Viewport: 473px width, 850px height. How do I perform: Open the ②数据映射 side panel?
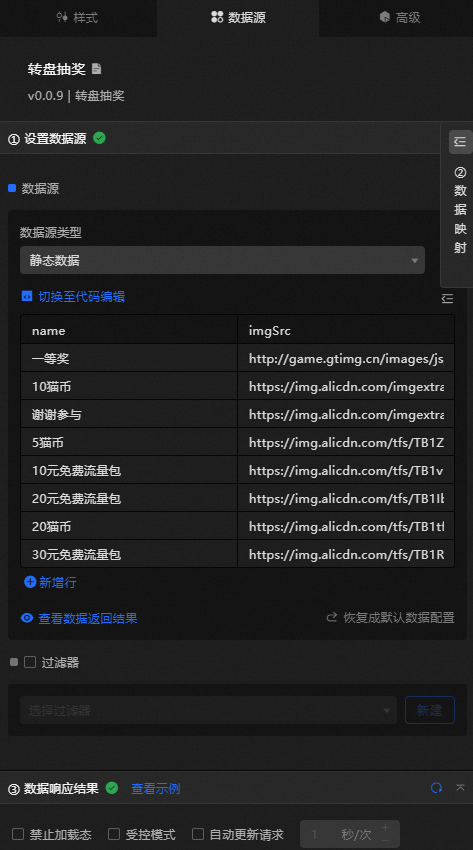tap(460, 210)
